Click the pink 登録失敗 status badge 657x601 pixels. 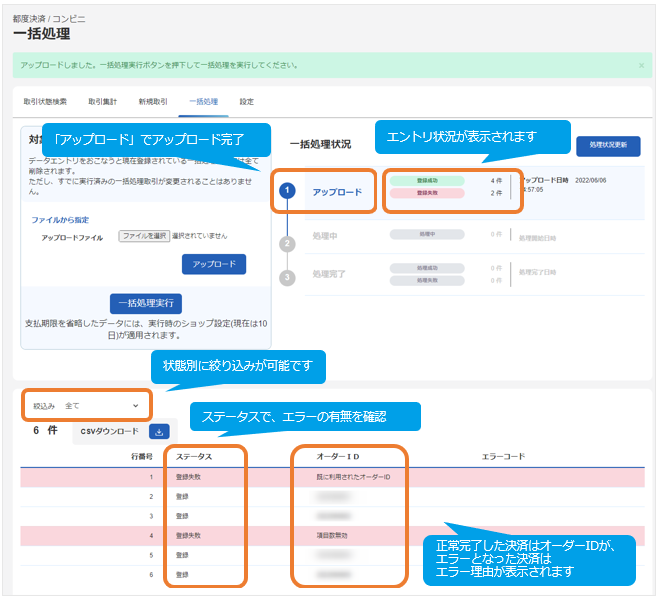[427, 193]
